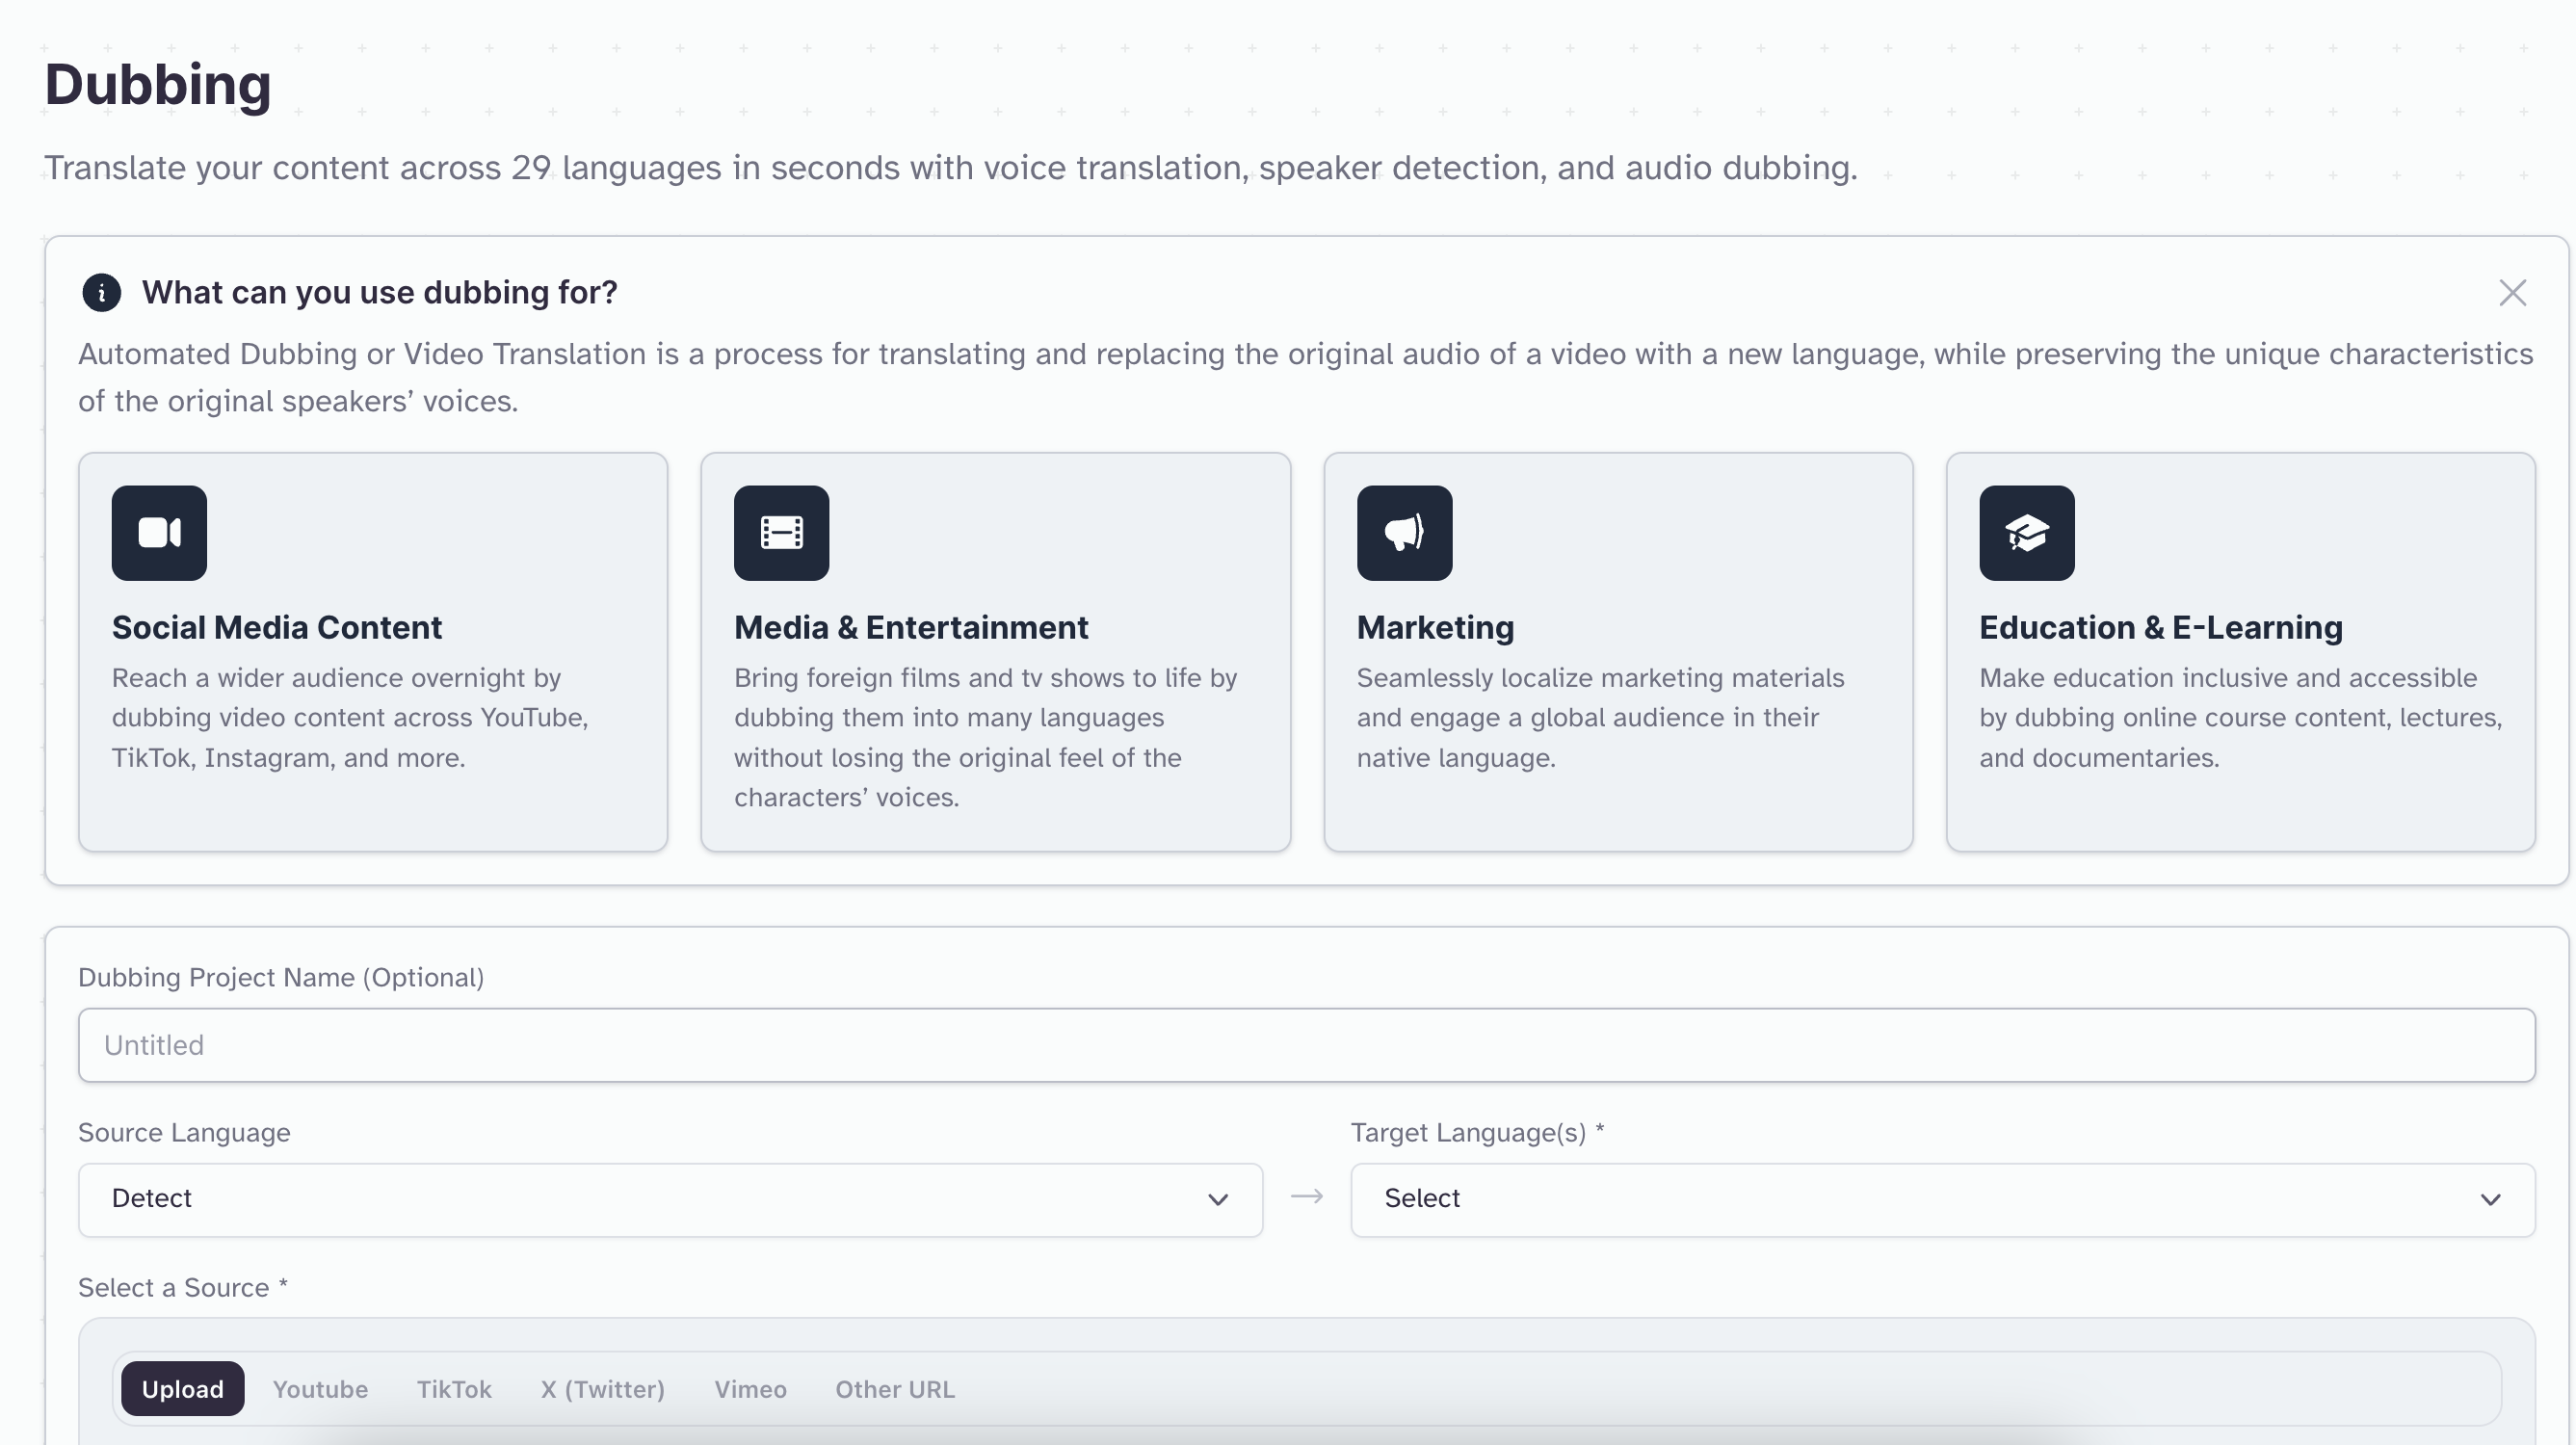Viewport: 2576px width, 1445px height.
Task: Click the arrow between language selectors
Action: [x=1306, y=1197]
